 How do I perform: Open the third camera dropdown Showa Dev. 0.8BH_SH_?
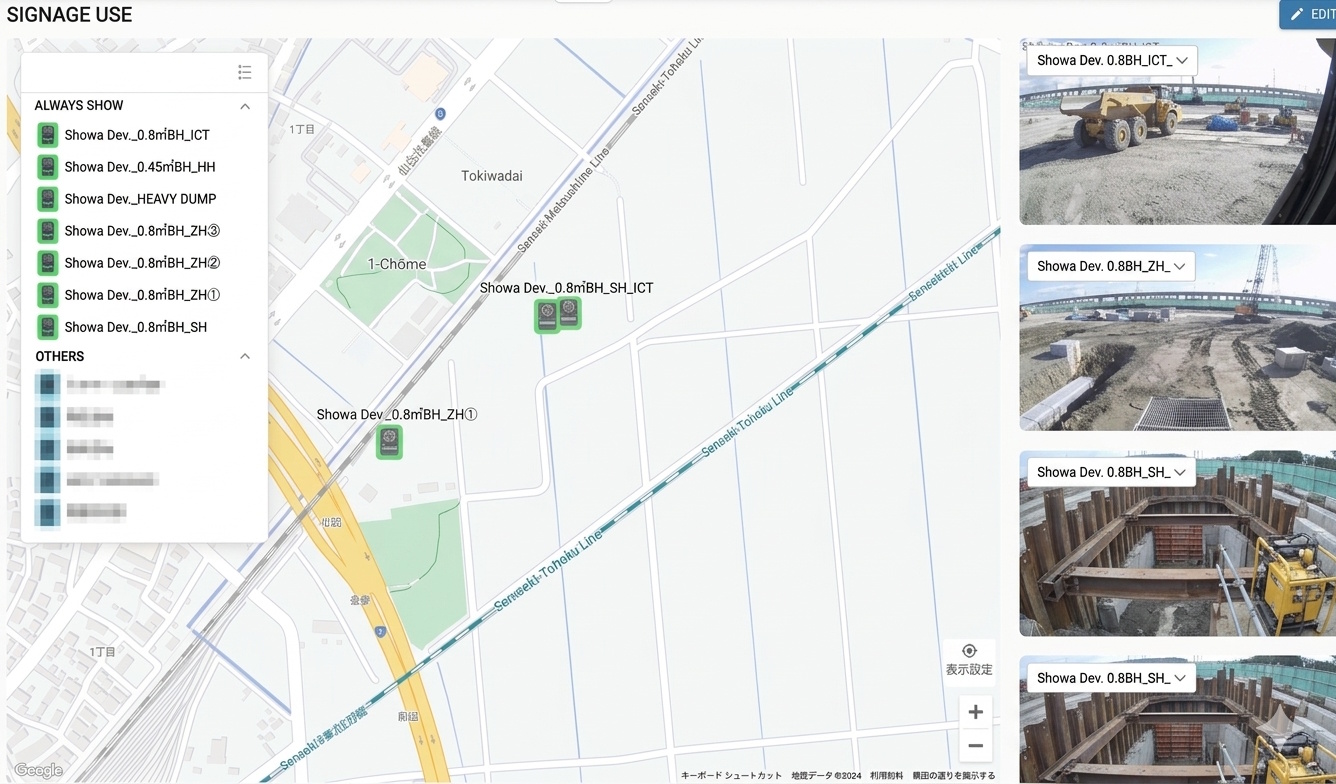click(x=1111, y=472)
